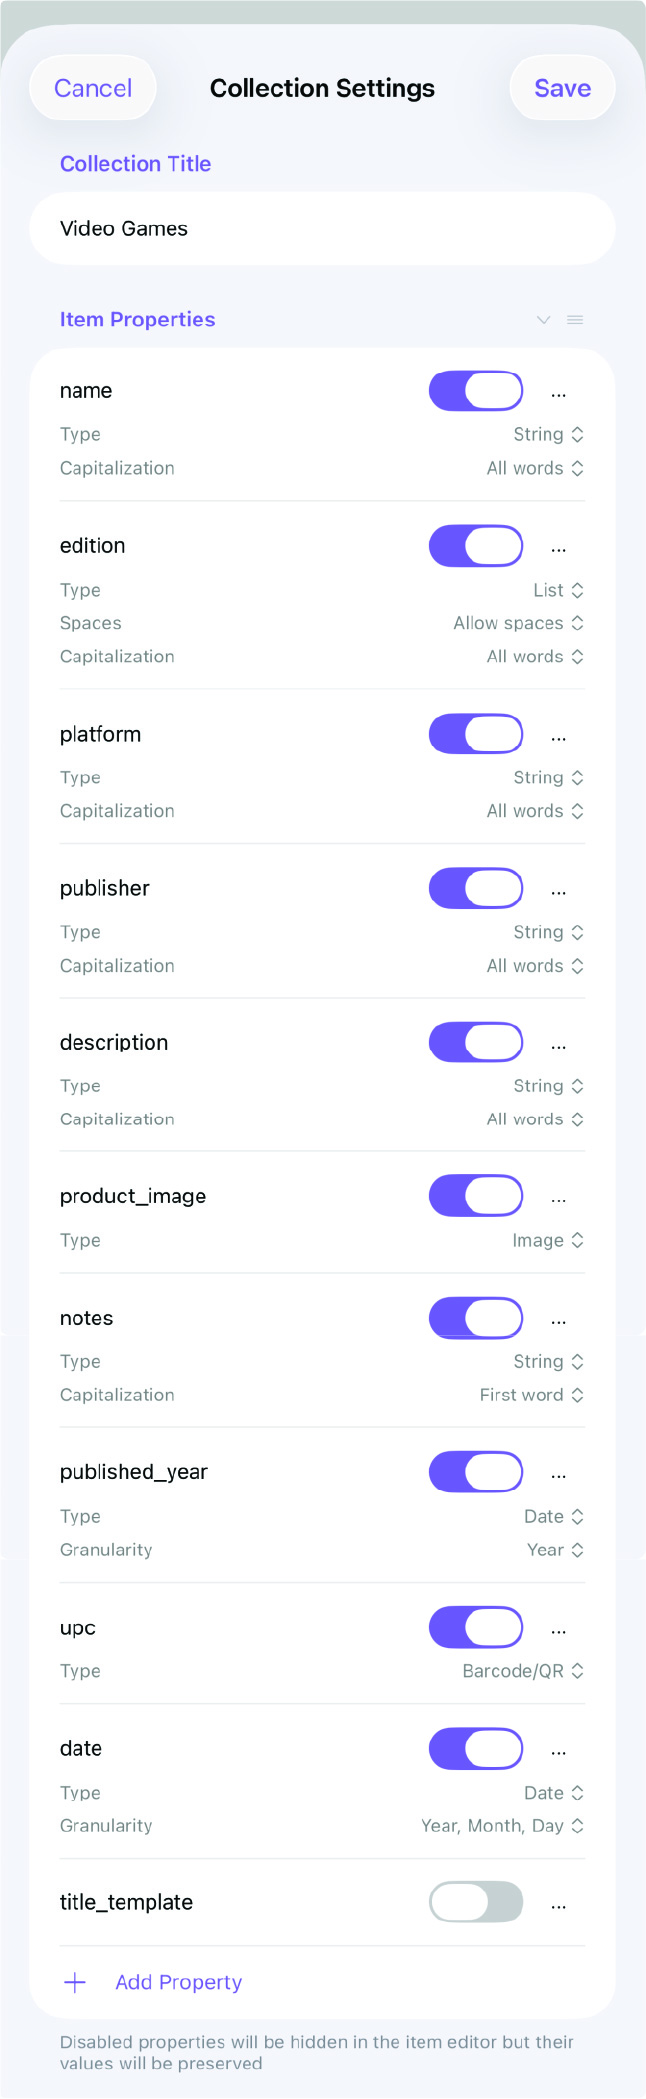Open more options for platform property
This screenshot has width=646, height=2099.
[558, 738]
